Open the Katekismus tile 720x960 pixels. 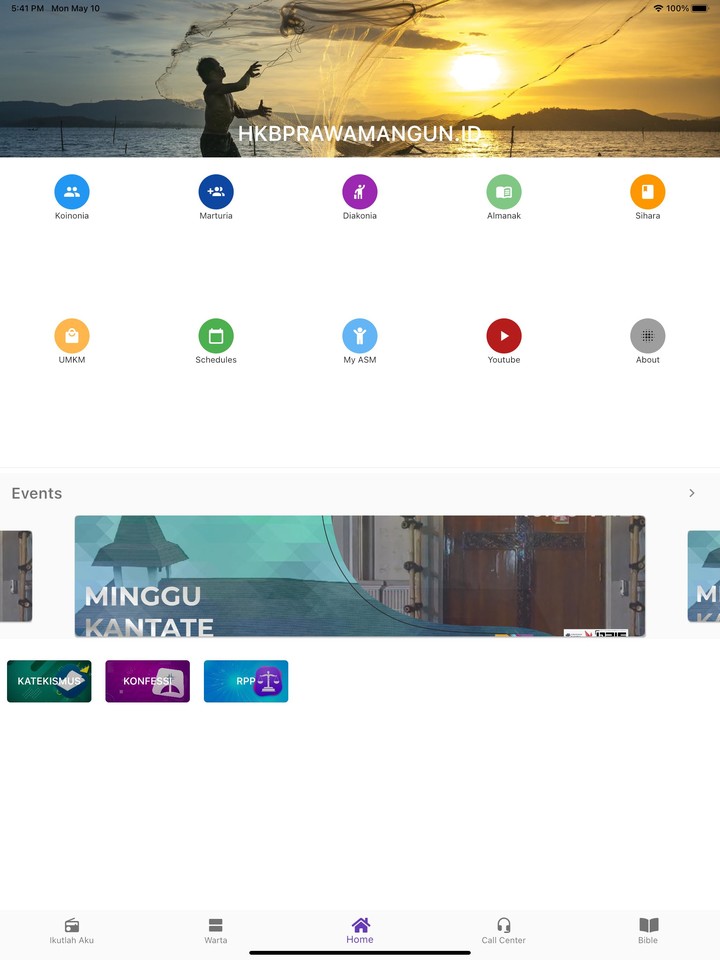[x=49, y=681]
